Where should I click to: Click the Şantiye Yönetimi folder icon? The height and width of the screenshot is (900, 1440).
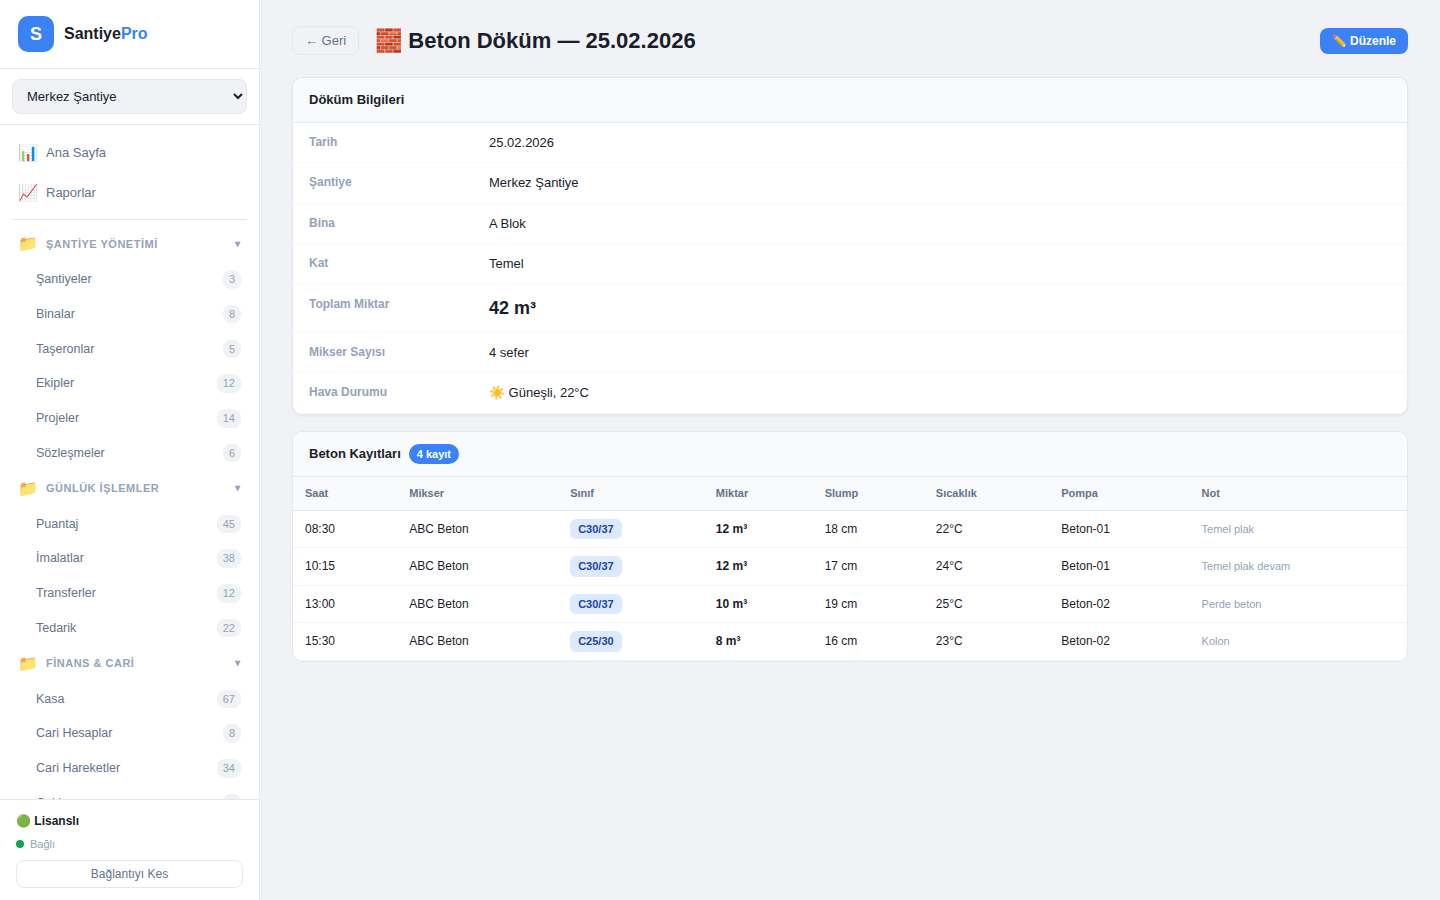(x=28, y=244)
